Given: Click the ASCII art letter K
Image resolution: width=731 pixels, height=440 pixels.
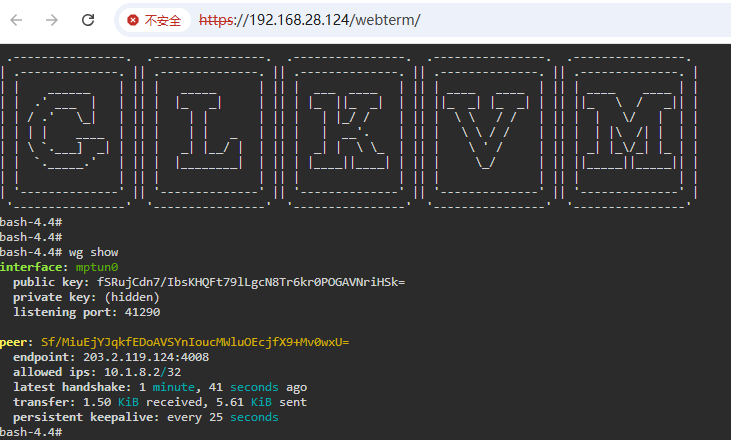Looking at the screenshot, I should 349,131.
